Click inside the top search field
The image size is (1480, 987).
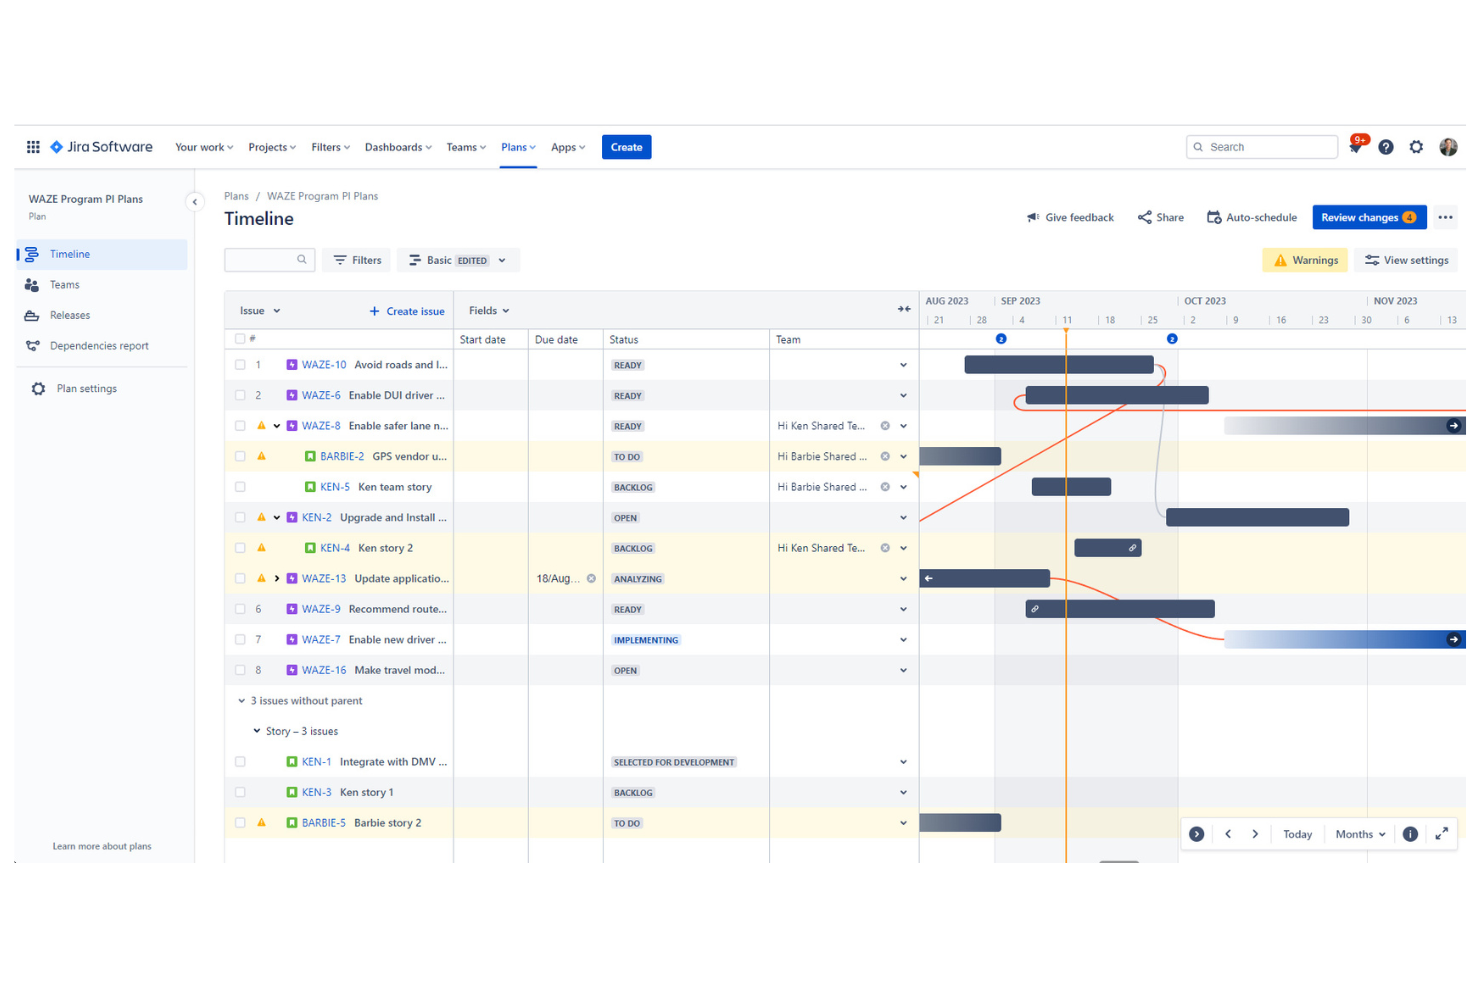[1261, 146]
